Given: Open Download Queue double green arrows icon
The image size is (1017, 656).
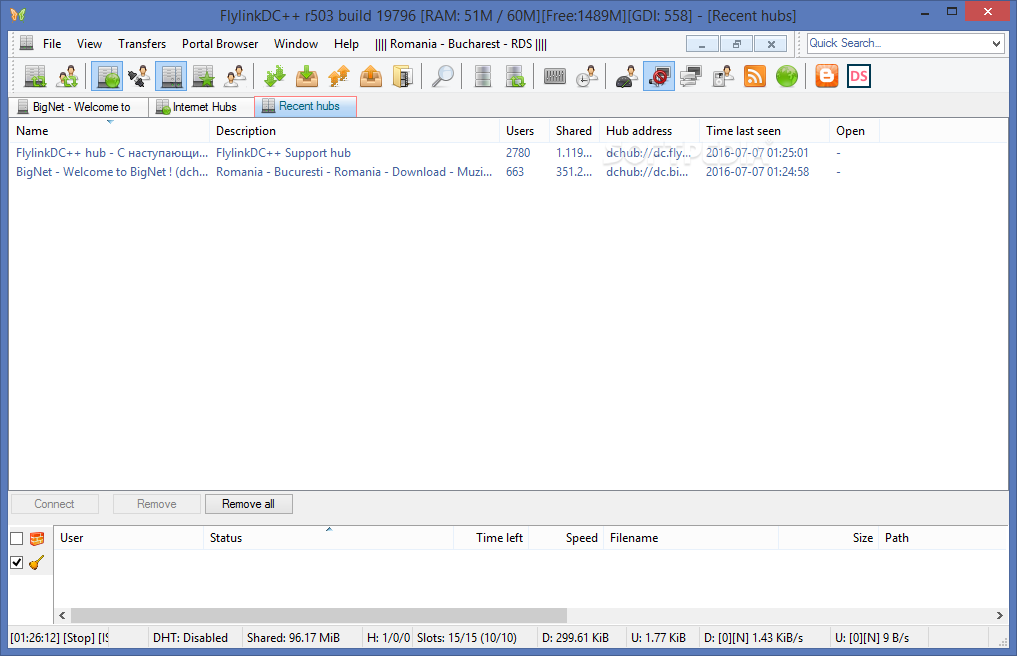Looking at the screenshot, I should coord(275,77).
